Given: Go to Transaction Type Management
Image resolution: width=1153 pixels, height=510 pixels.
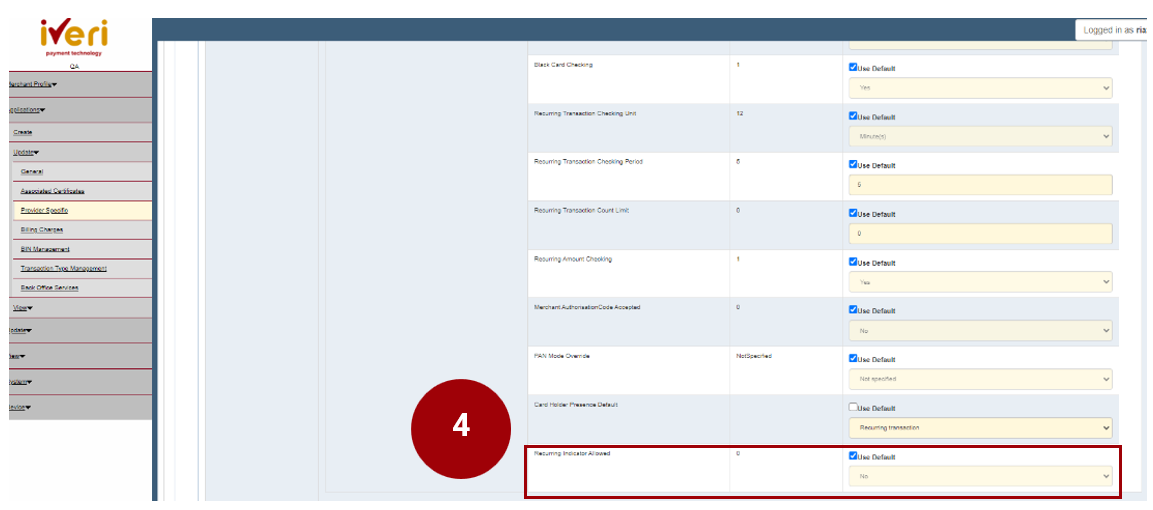Looking at the screenshot, I should click(x=63, y=269).
